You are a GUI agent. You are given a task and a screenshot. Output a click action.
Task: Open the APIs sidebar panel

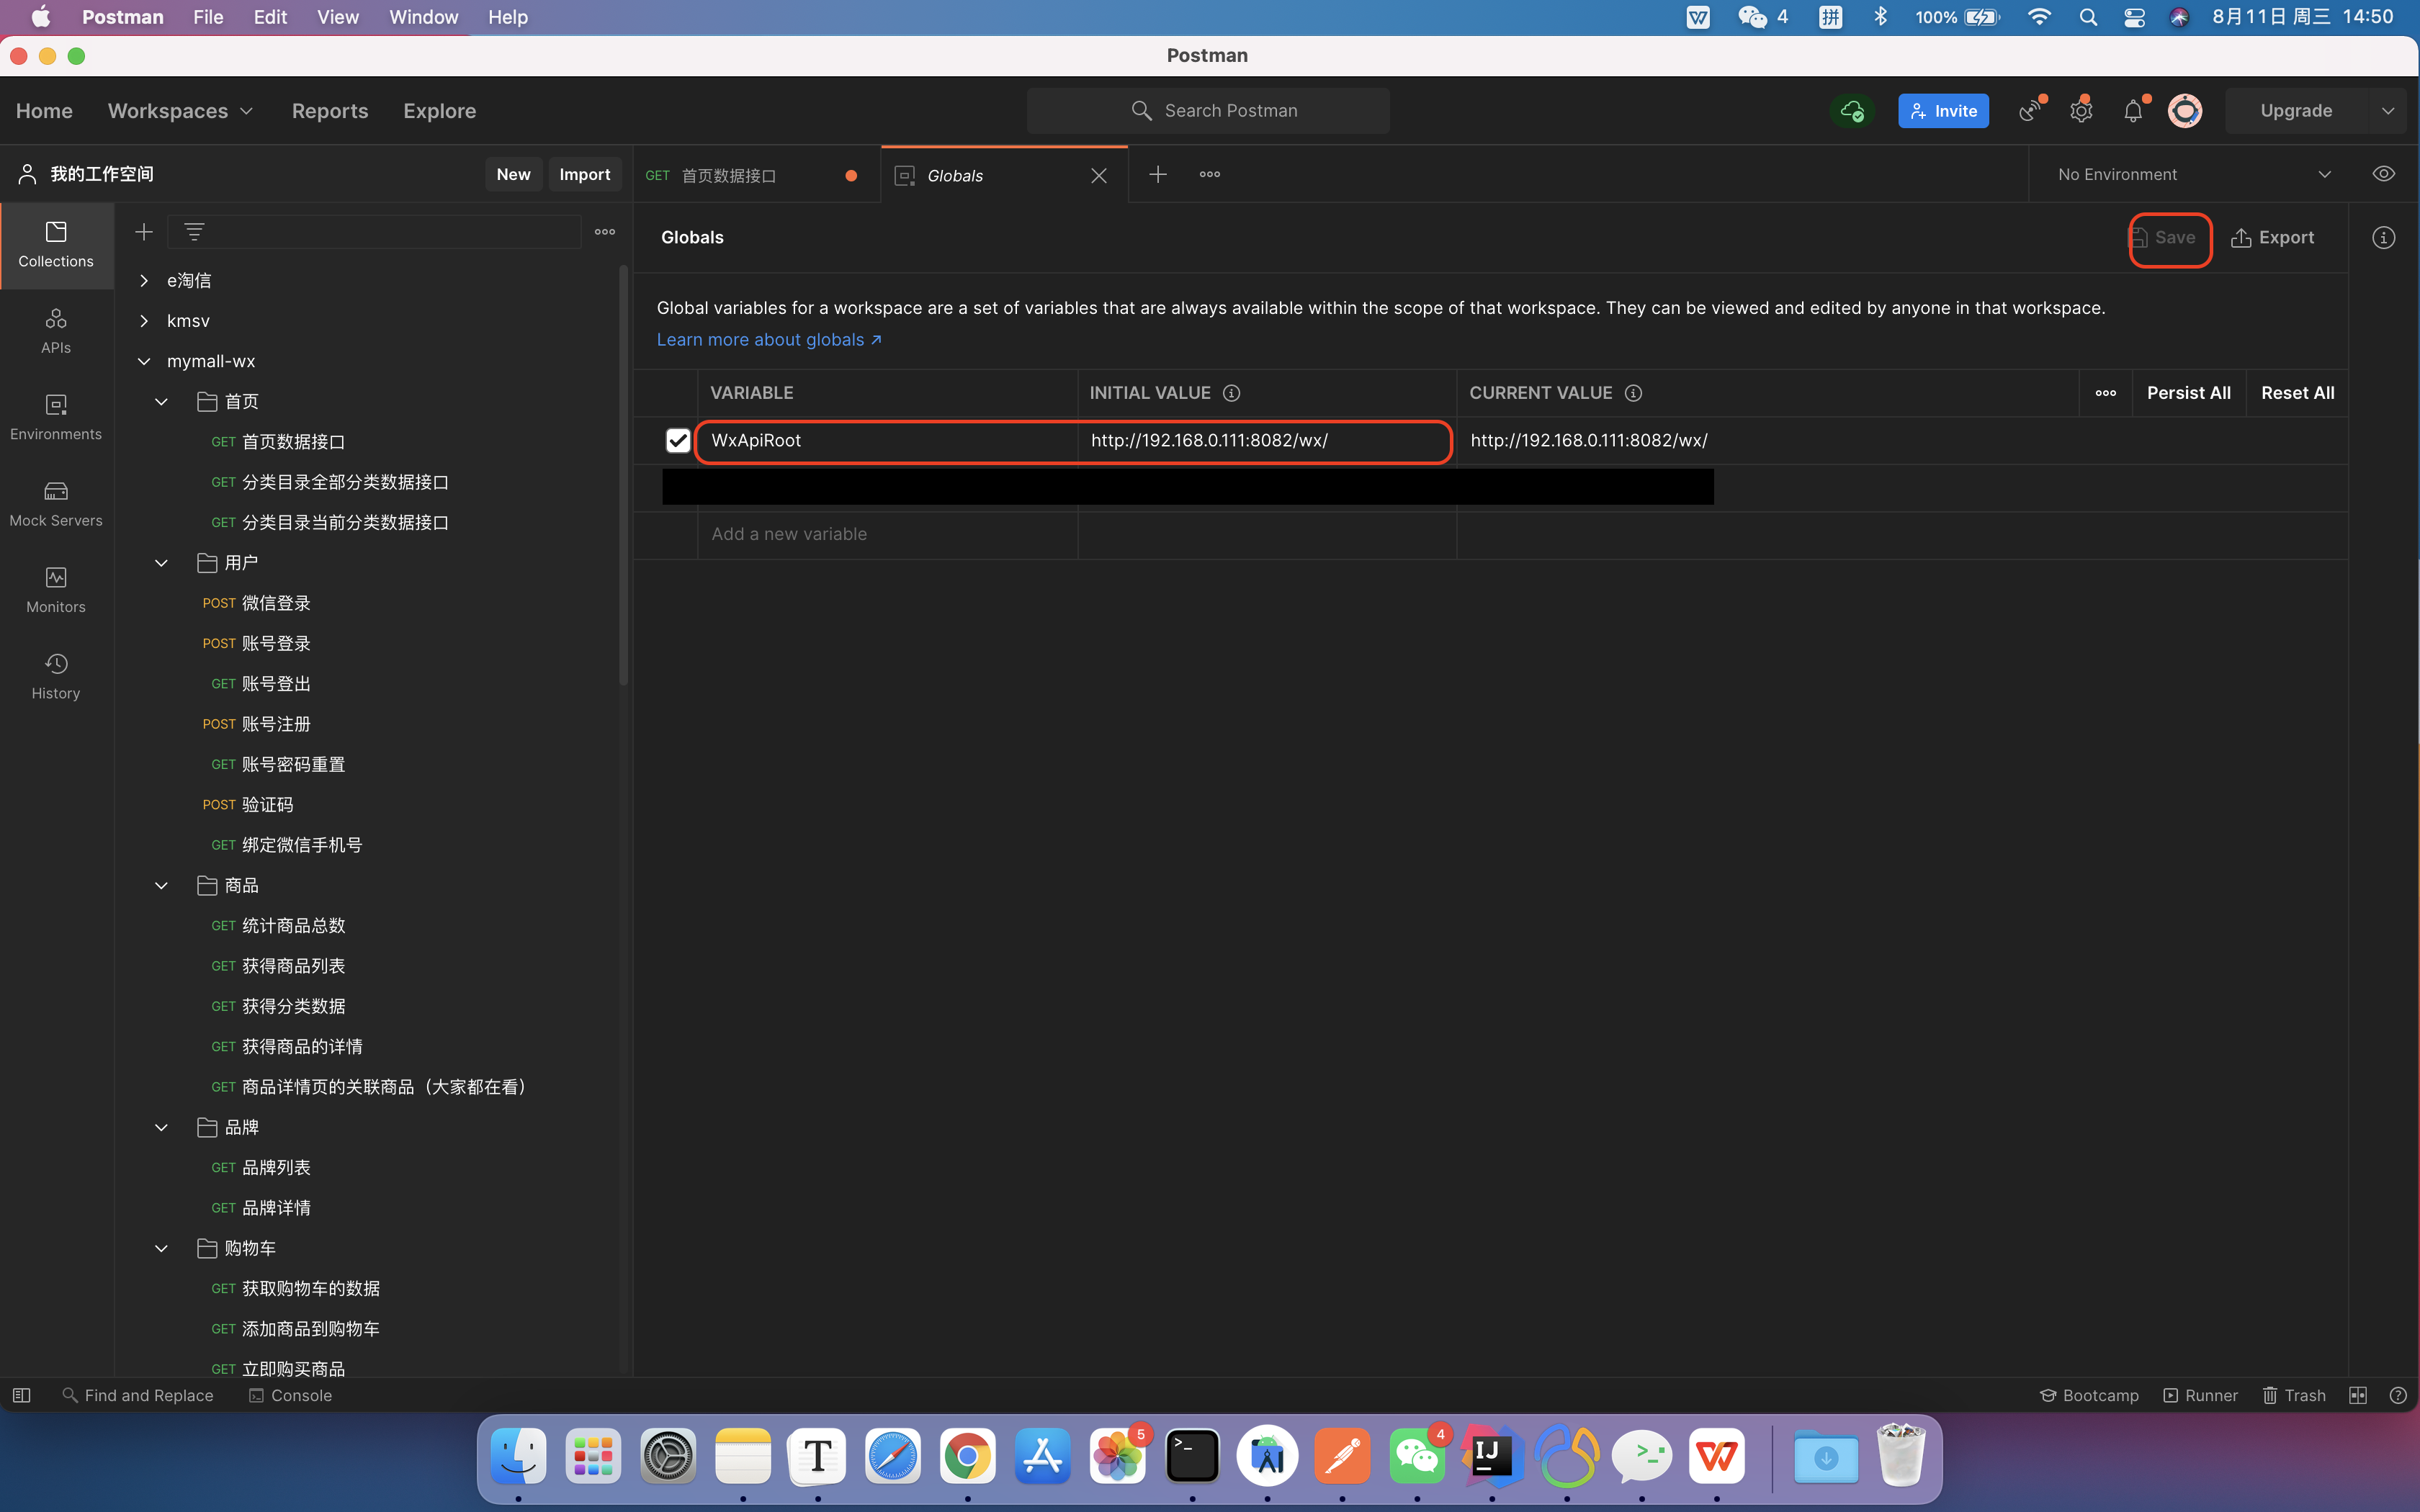(56, 330)
